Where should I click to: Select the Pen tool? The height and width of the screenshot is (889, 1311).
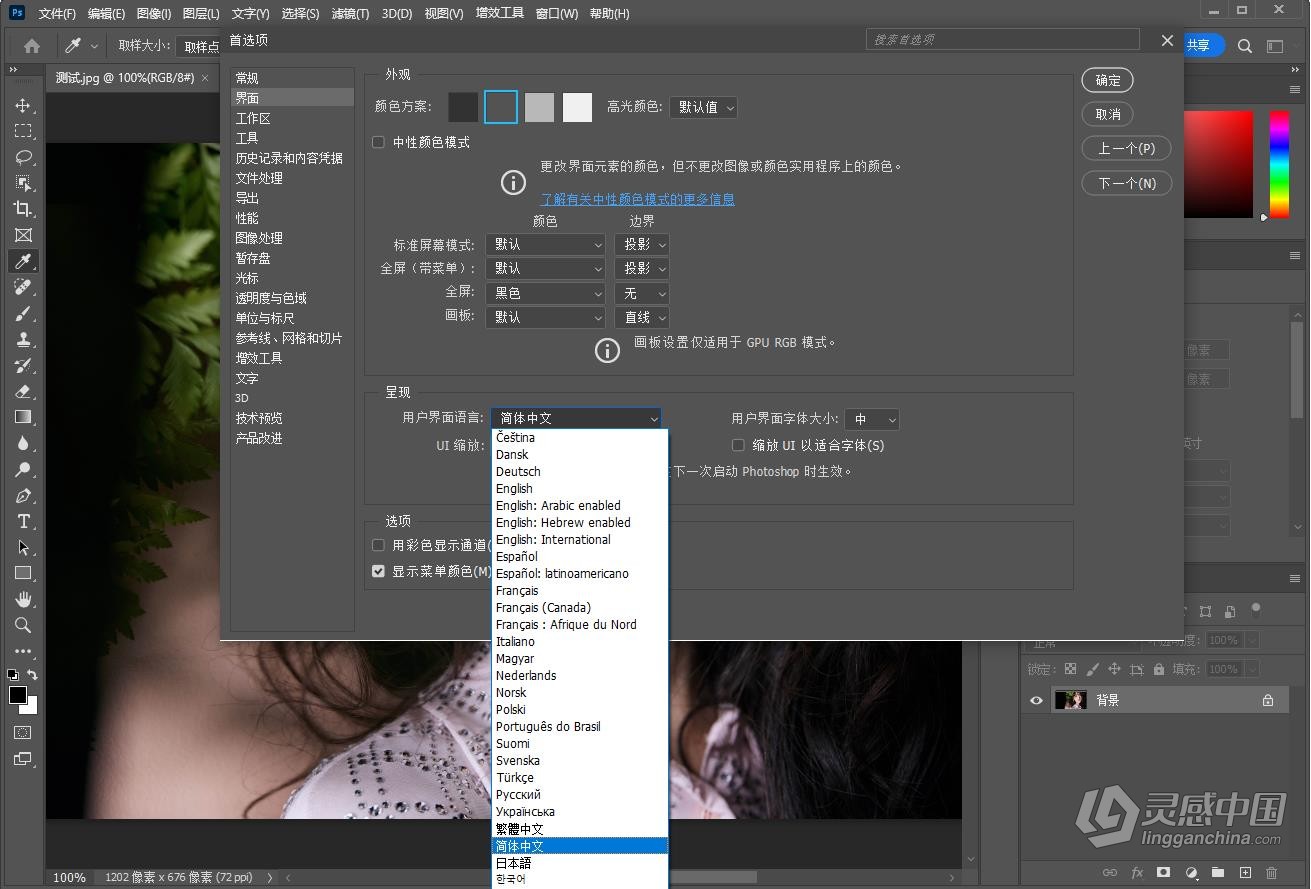pos(23,495)
